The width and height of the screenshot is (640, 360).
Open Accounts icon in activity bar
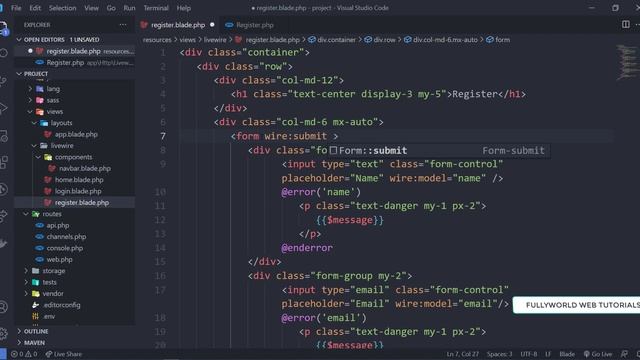[4, 307]
